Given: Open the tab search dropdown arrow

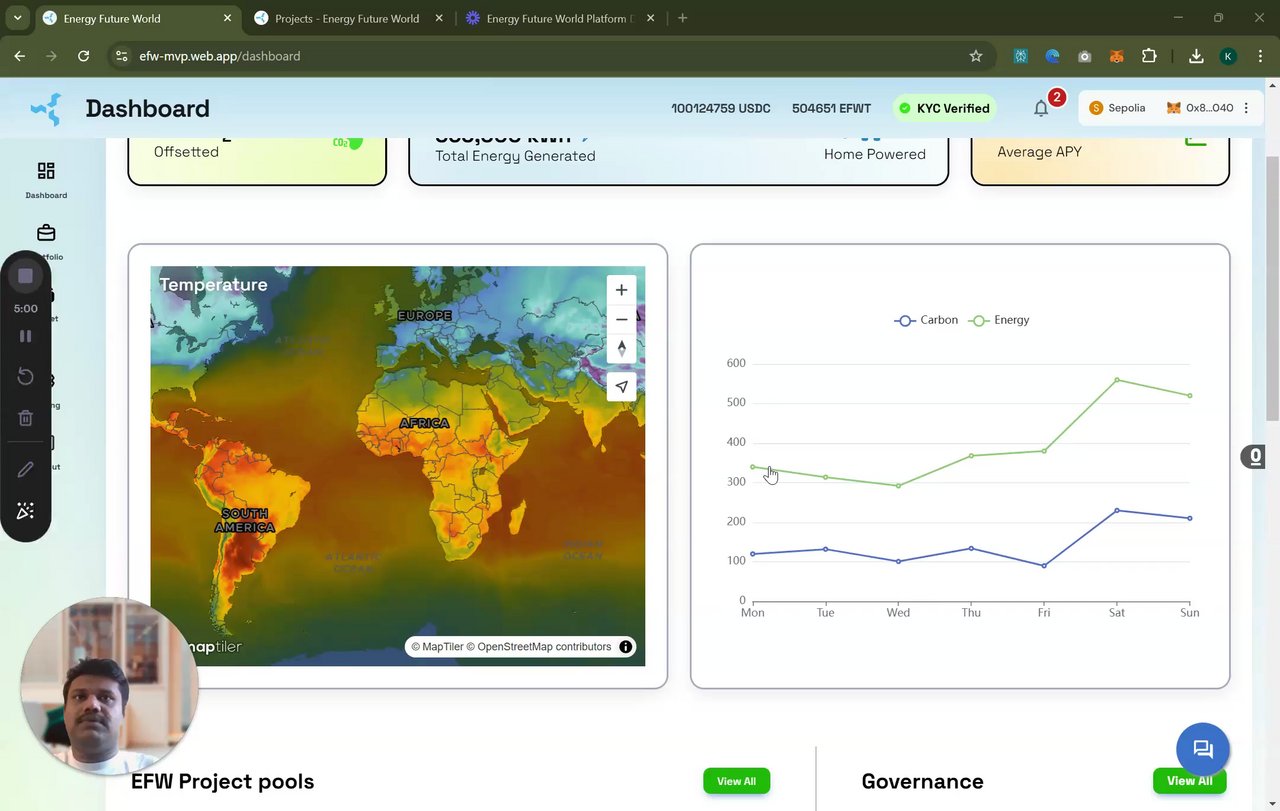Looking at the screenshot, I should 17,18.
